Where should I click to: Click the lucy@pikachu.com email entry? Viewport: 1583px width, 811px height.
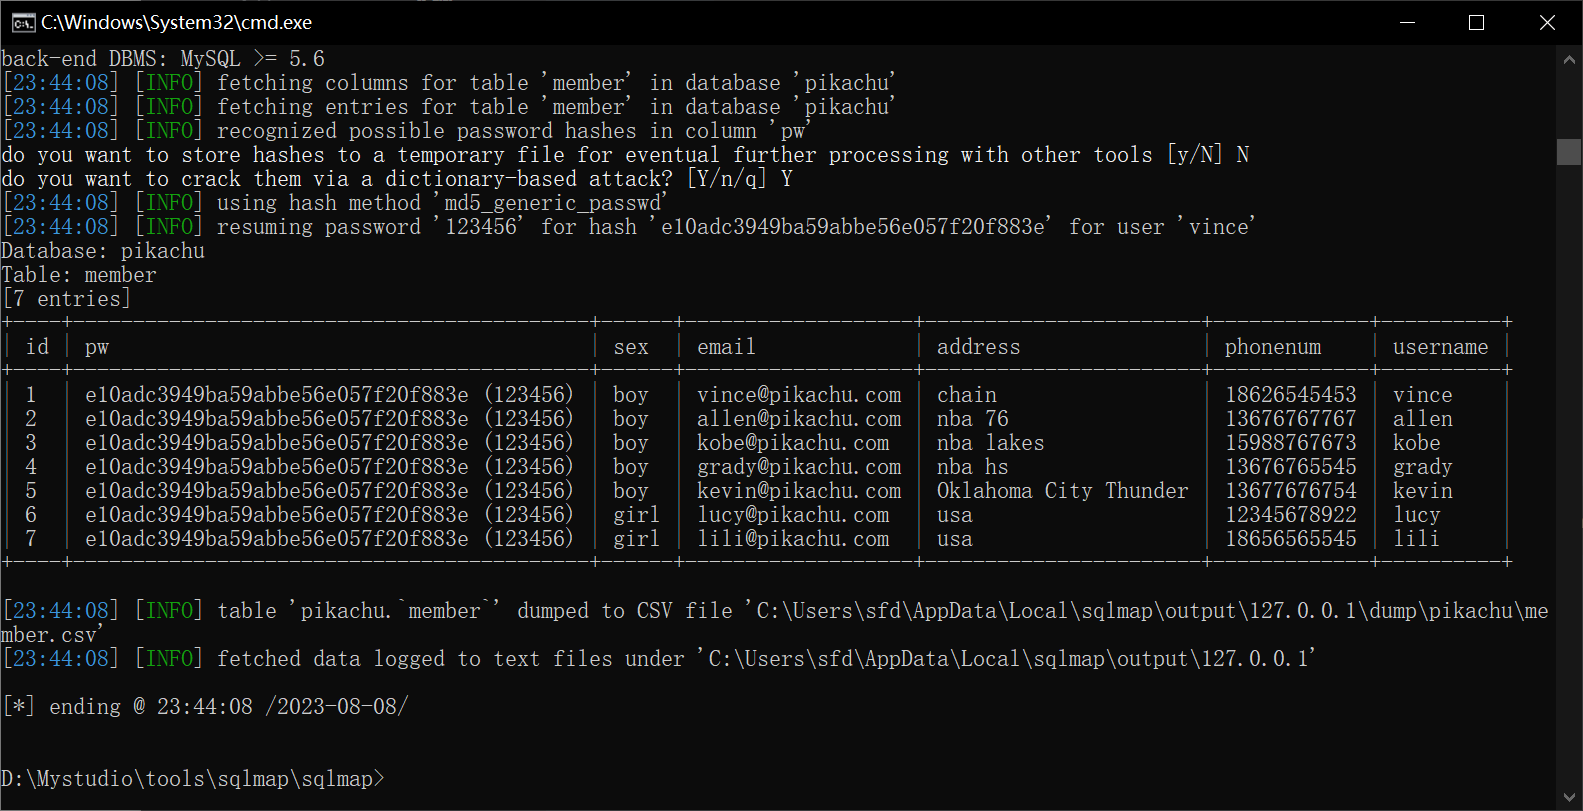point(792,515)
